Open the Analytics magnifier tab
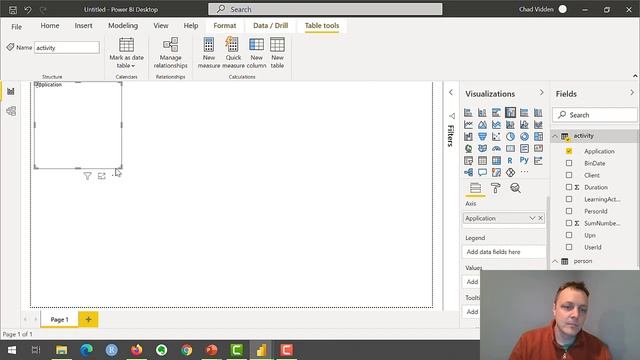Image resolution: width=640 pixels, height=360 pixels. [516, 188]
